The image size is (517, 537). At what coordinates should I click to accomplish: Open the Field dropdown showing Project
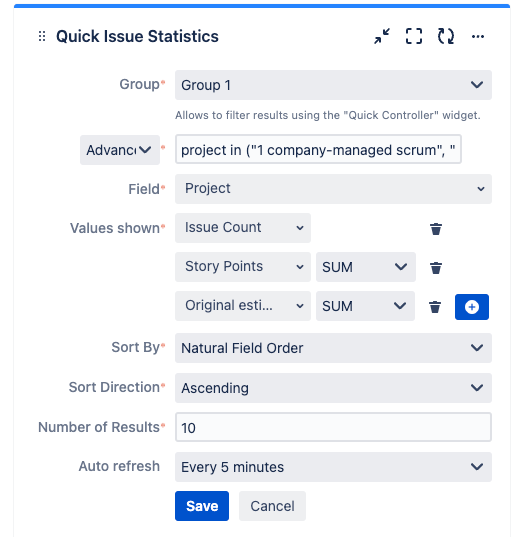click(333, 189)
